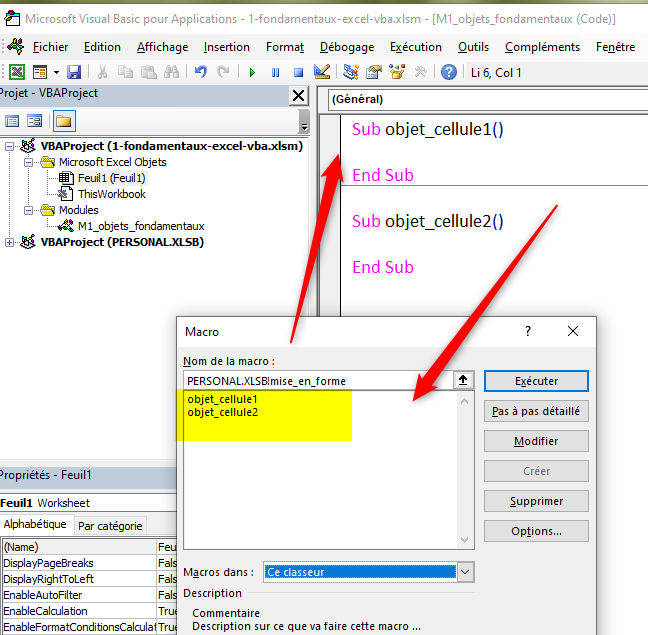Image resolution: width=648 pixels, height=635 pixels.
Task: Pause execution with Break icon
Action: pyautogui.click(x=275, y=73)
